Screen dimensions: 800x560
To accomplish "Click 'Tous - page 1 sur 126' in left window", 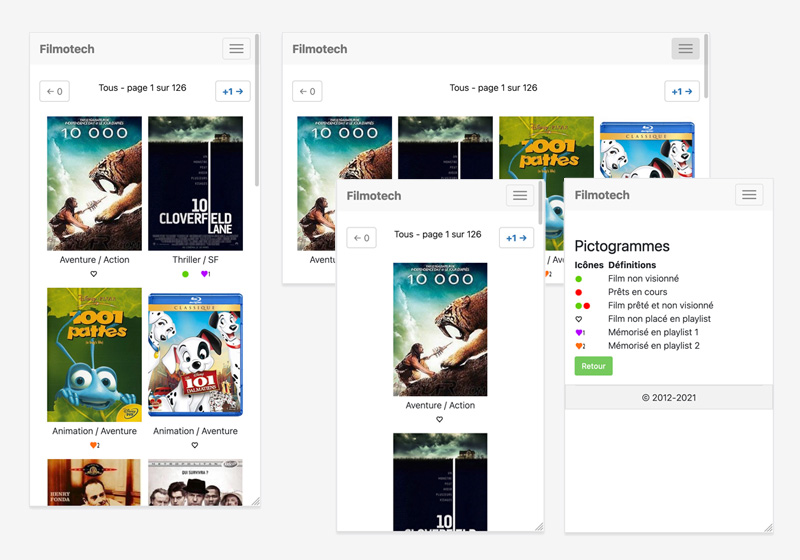I will [142, 88].
